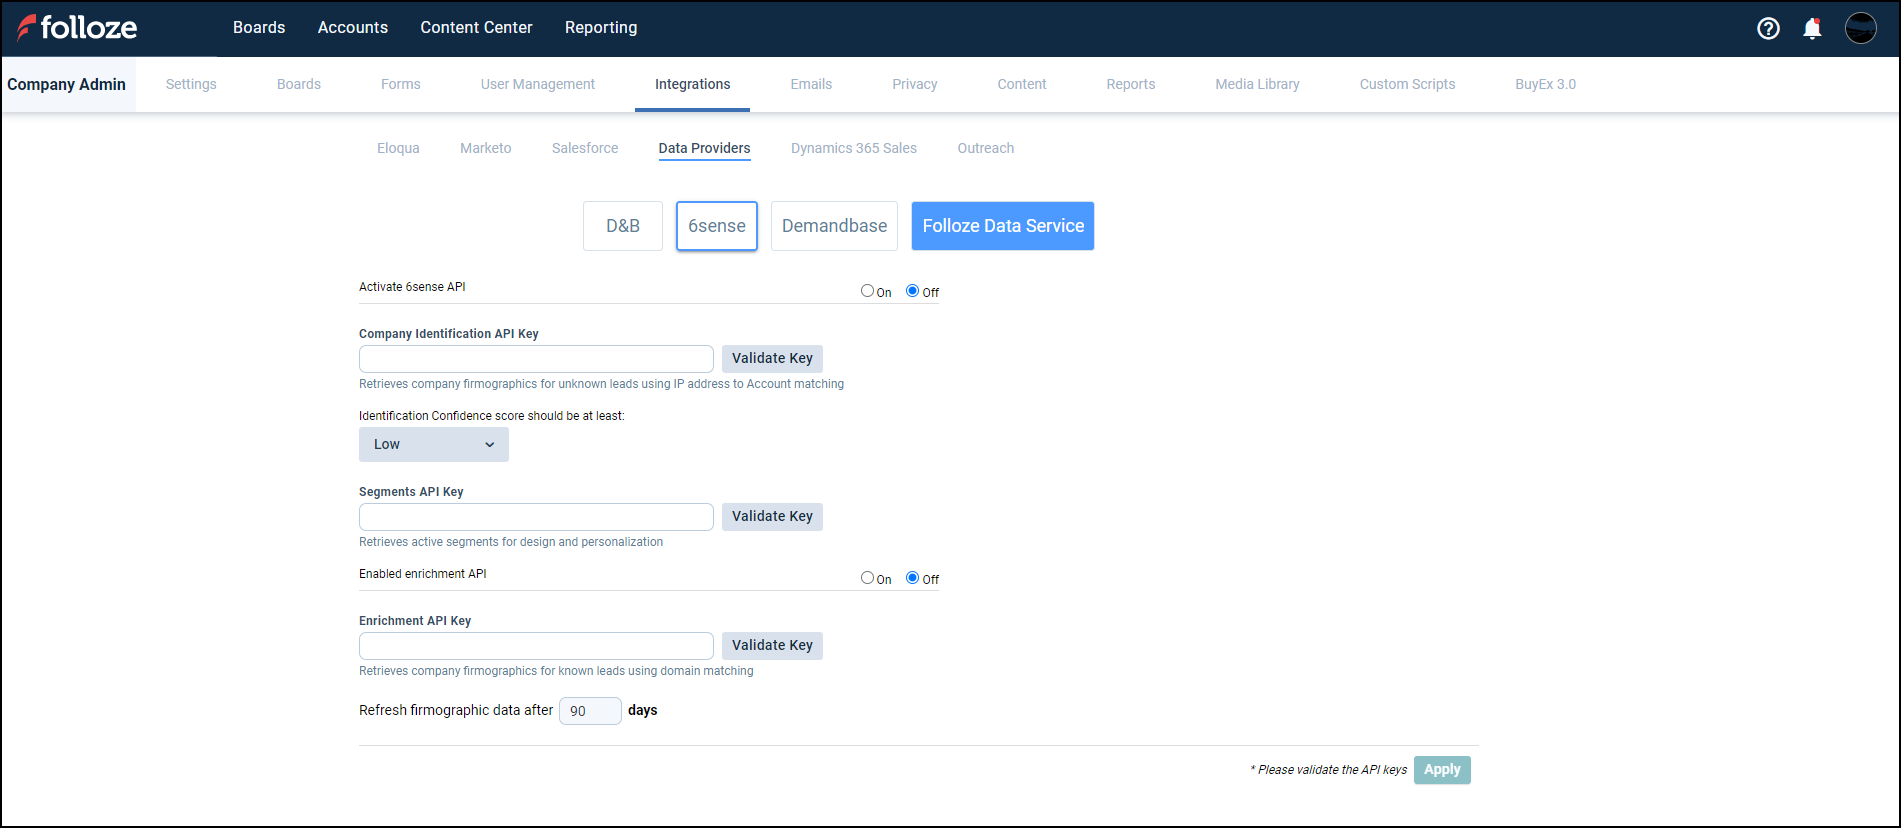This screenshot has height=828, width=1901.
Task: Open Content Center in top navigation
Action: [x=476, y=28]
